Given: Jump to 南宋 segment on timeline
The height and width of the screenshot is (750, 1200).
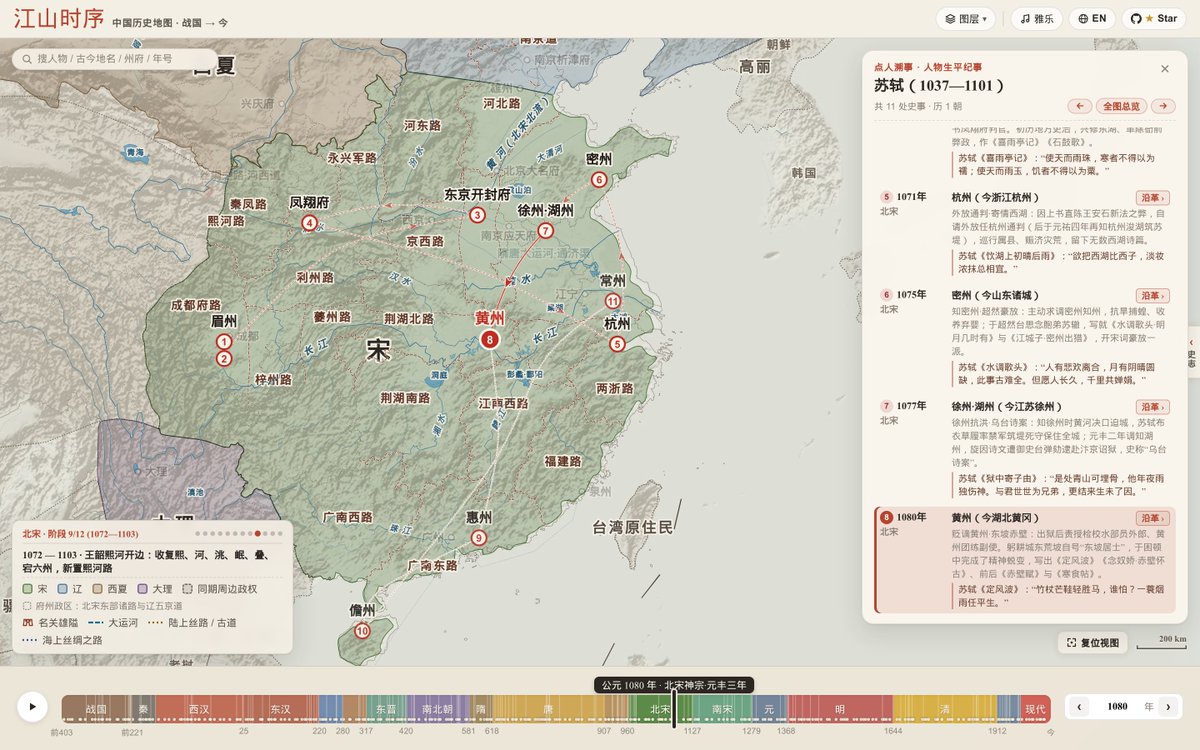Looking at the screenshot, I should click(x=721, y=709).
